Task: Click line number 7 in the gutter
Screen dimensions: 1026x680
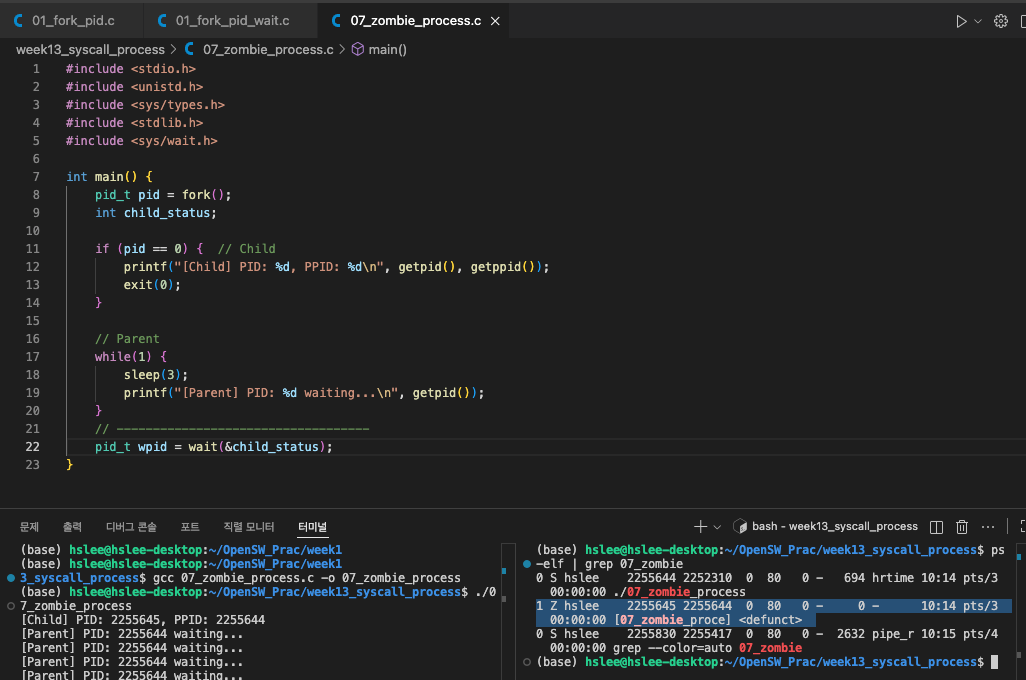Action: [36, 177]
